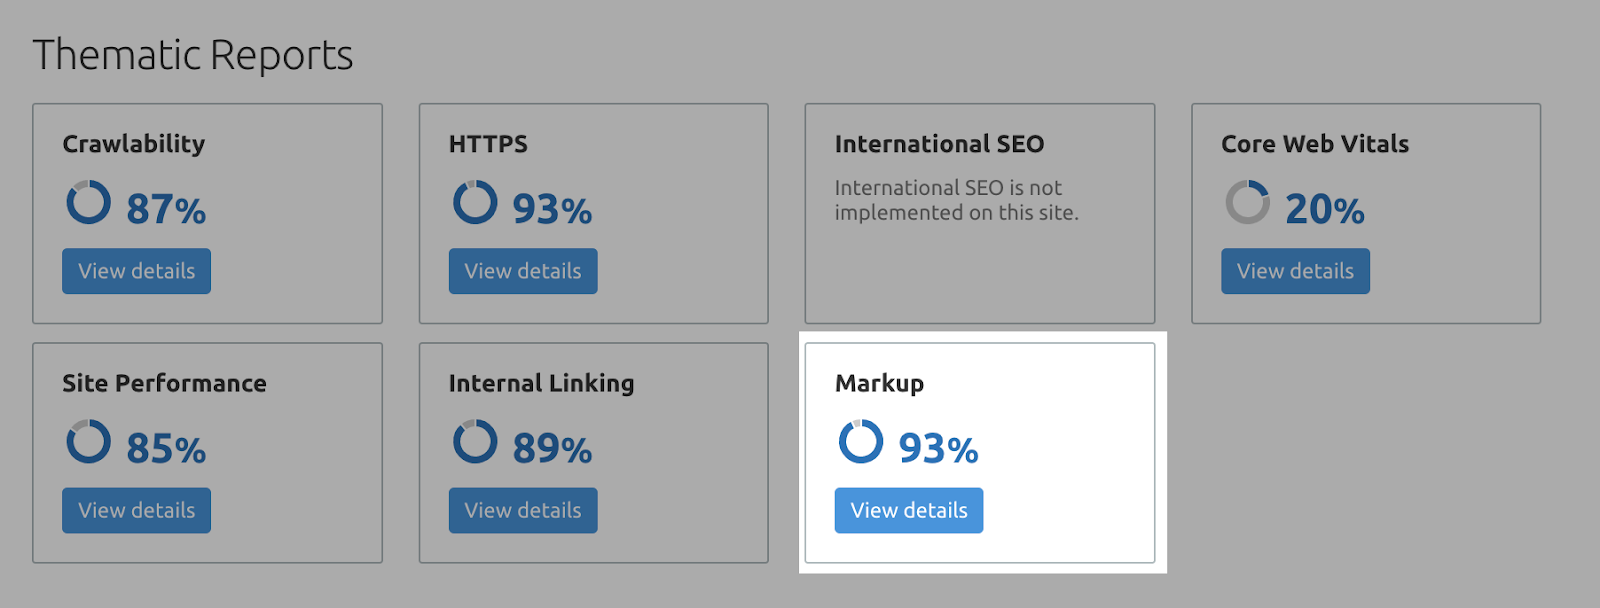
Task: View details of Site Performance report
Action: (136, 510)
